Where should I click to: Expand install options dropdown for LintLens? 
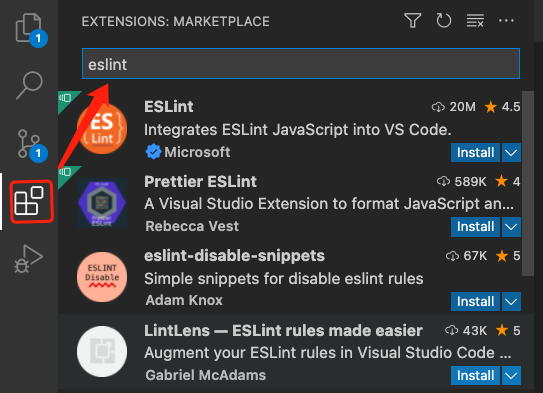pos(511,375)
